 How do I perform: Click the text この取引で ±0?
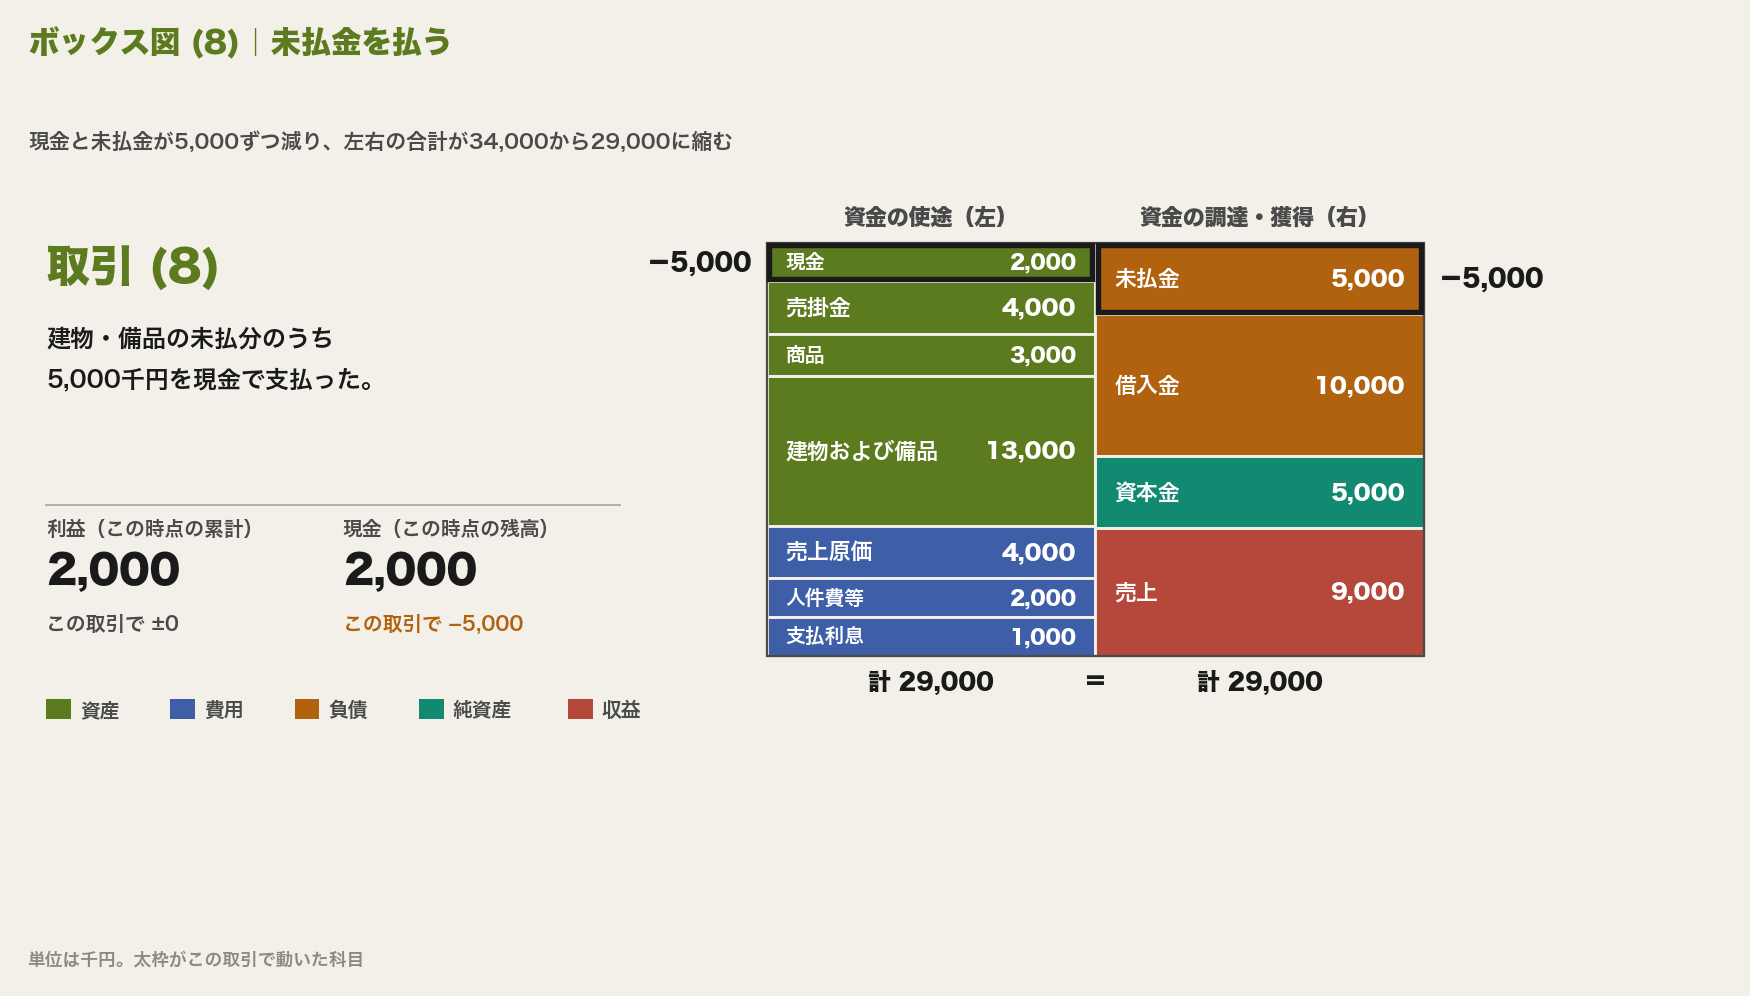113,624
